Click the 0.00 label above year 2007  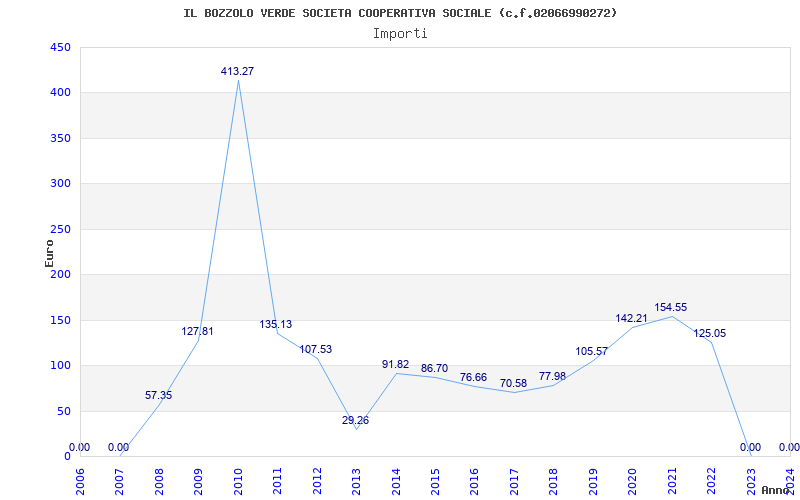coord(118,447)
